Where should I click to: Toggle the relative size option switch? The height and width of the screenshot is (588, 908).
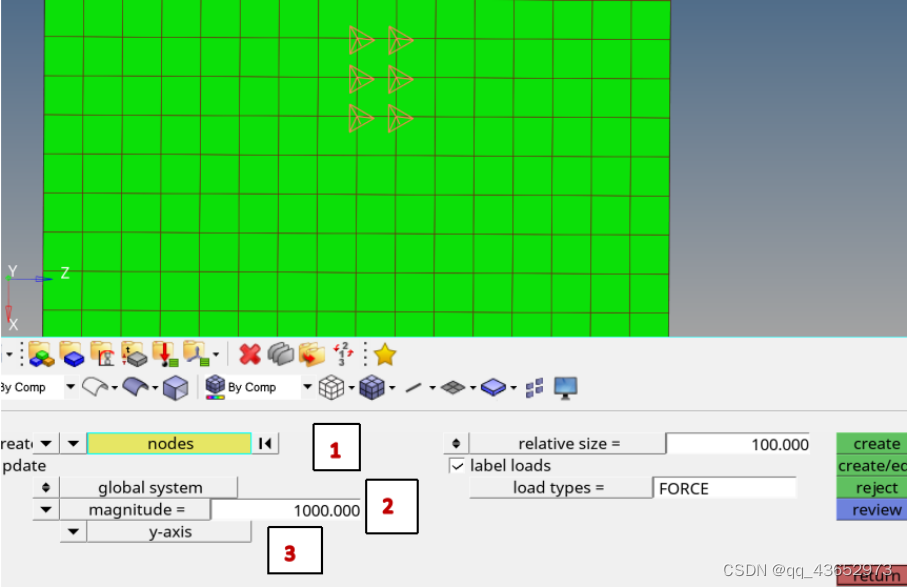[x=456, y=444]
